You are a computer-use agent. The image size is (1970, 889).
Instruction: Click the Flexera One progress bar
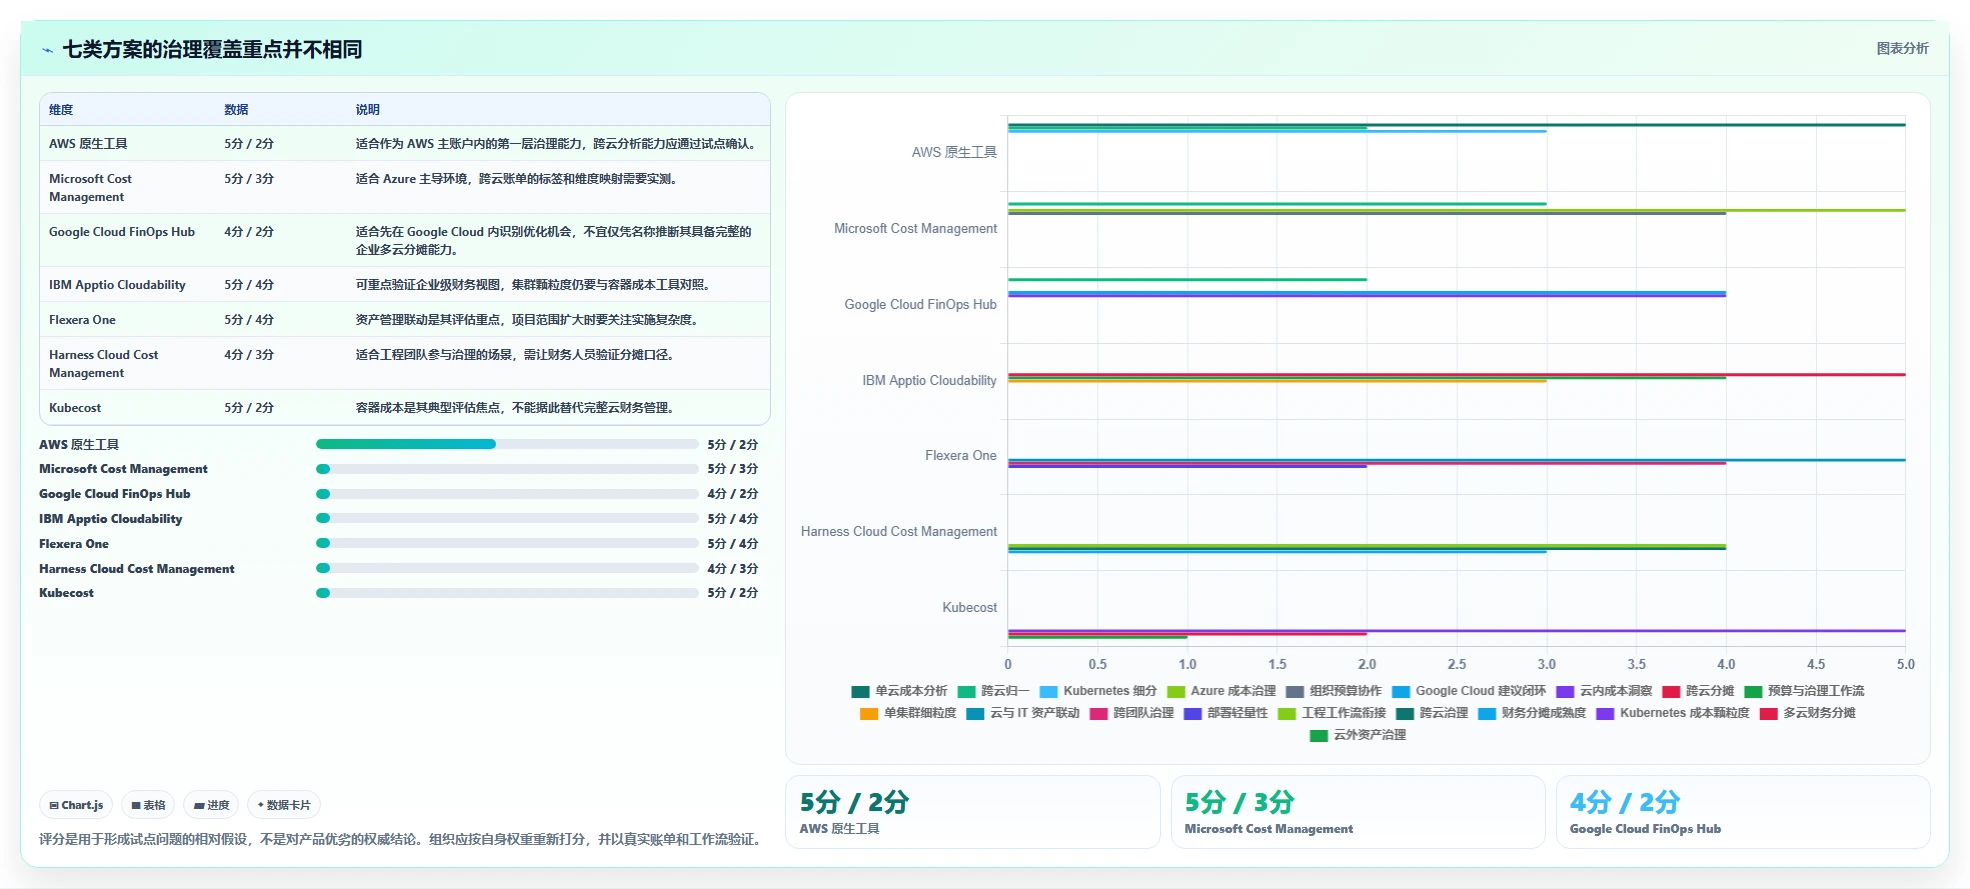(507, 543)
